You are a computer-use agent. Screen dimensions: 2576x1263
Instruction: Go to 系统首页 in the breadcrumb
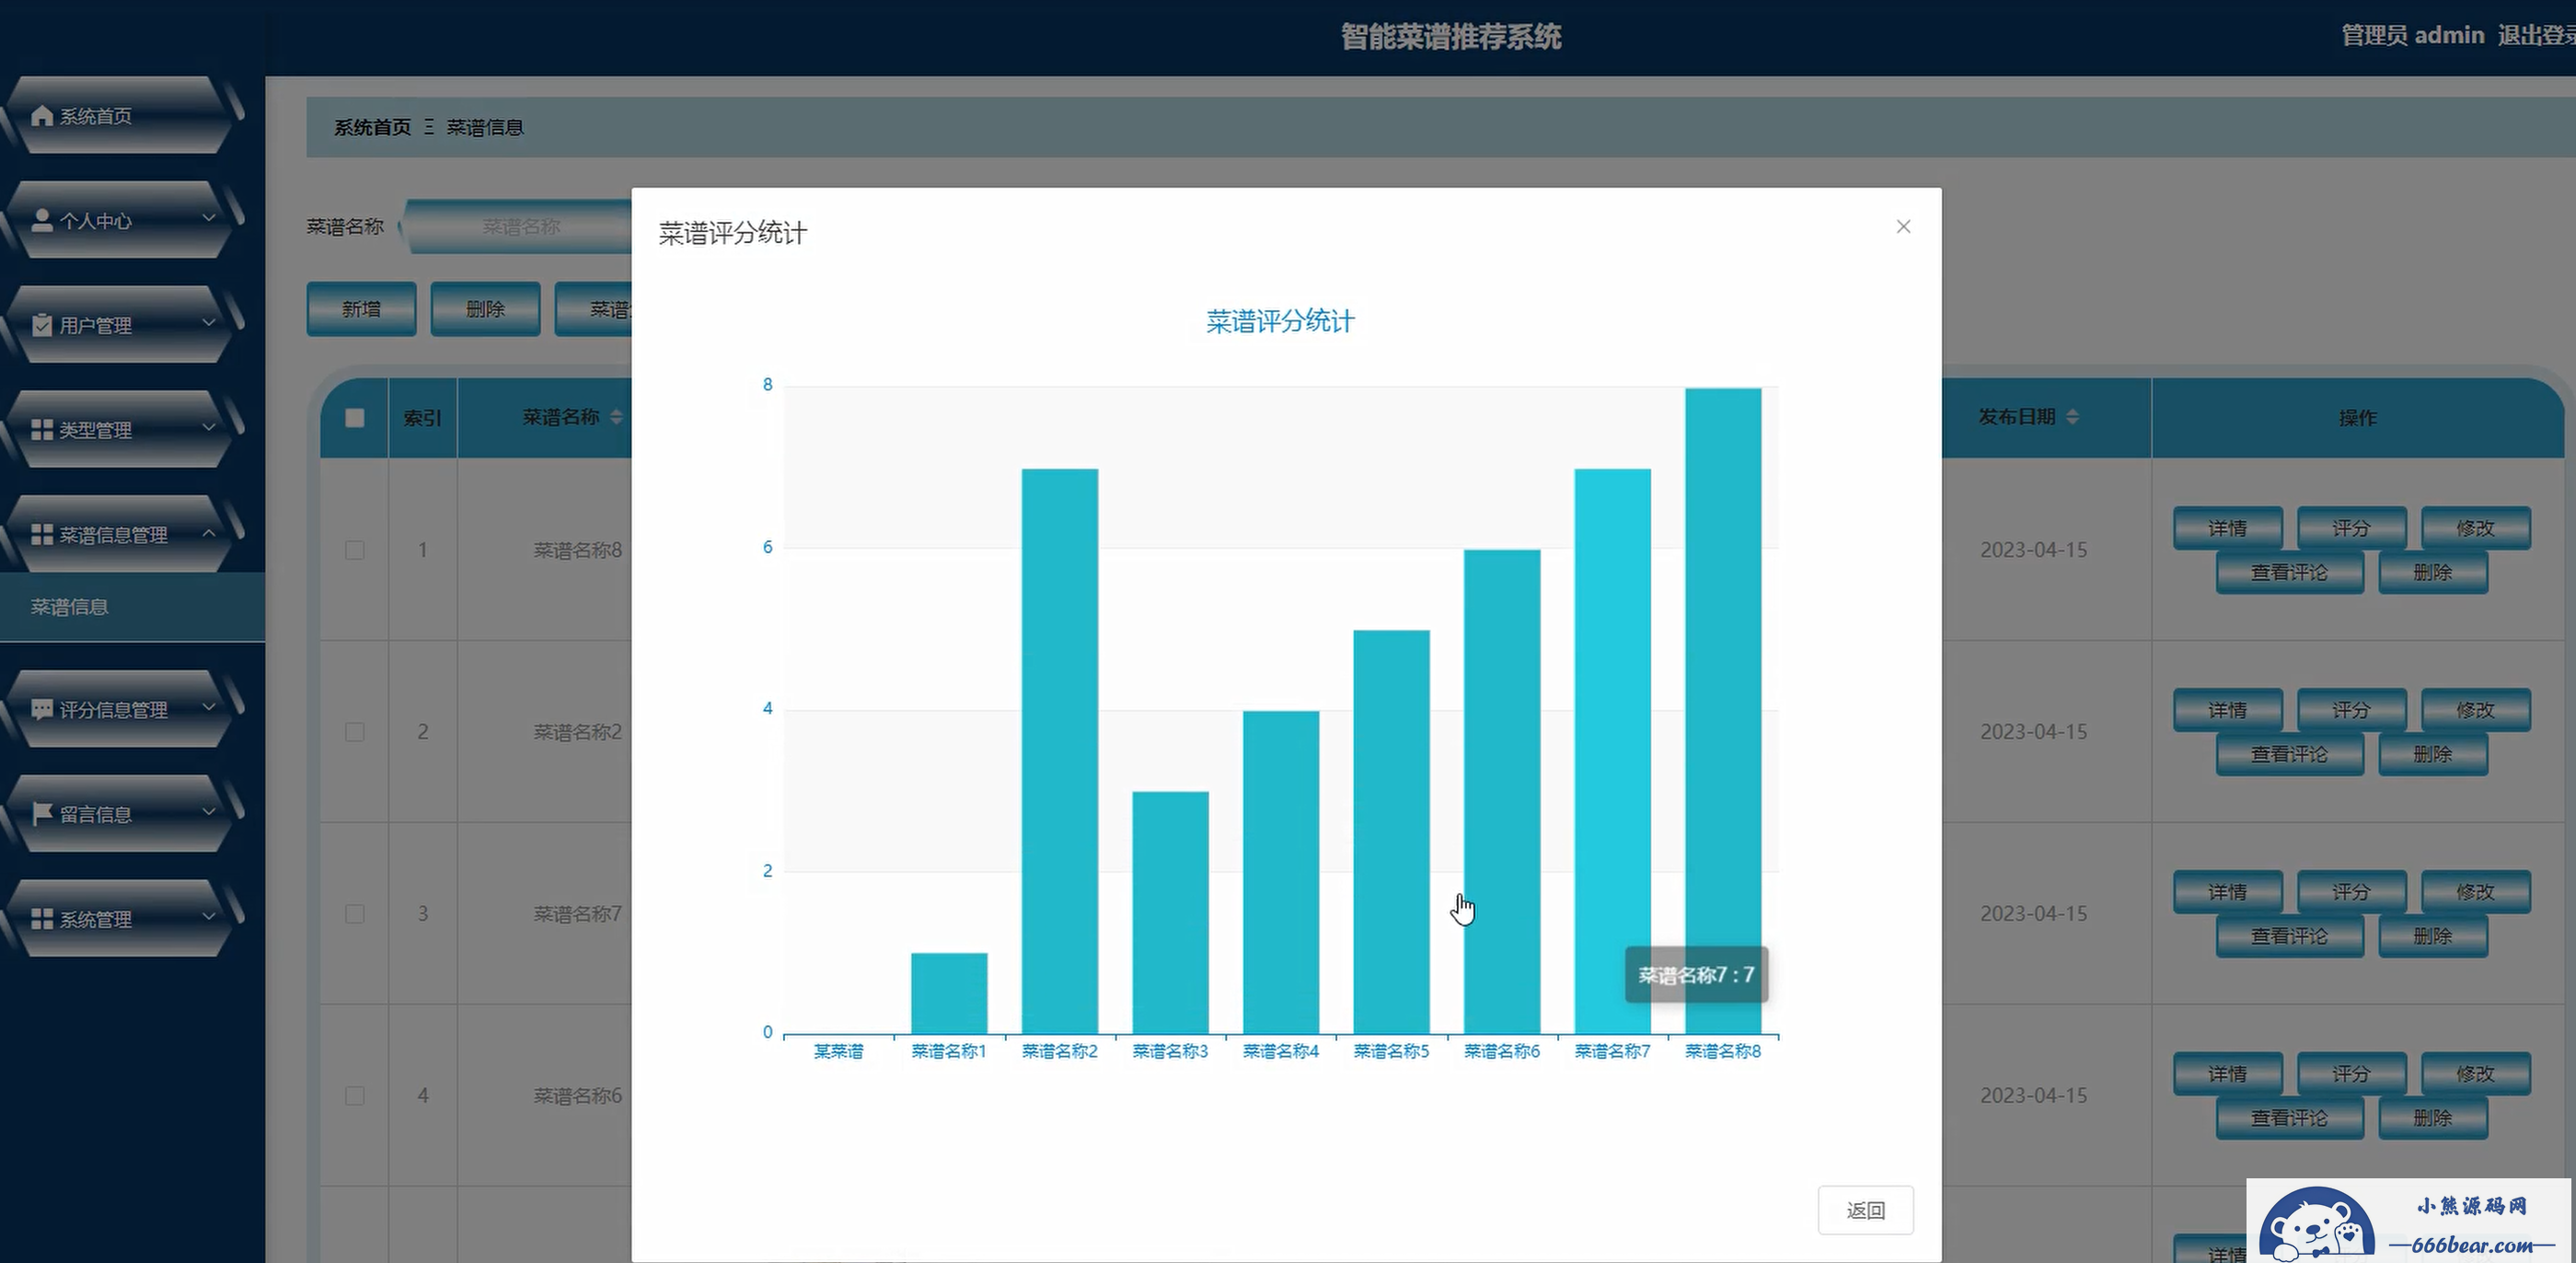pos(372,128)
